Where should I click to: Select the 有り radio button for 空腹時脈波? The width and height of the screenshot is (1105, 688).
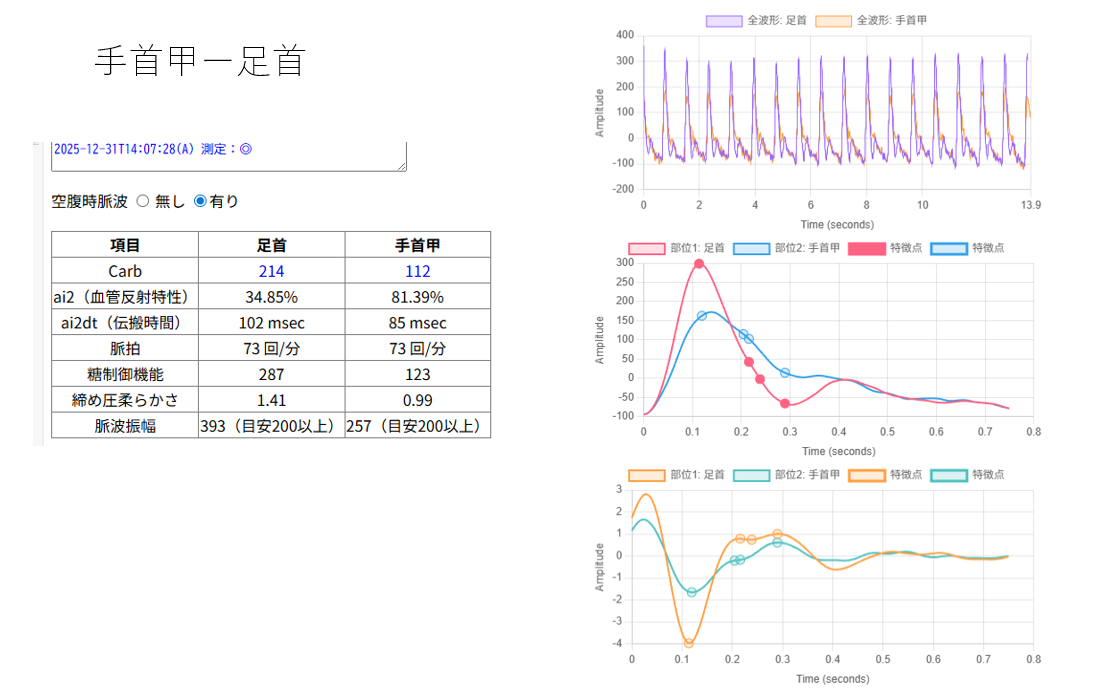pyautogui.click(x=200, y=201)
